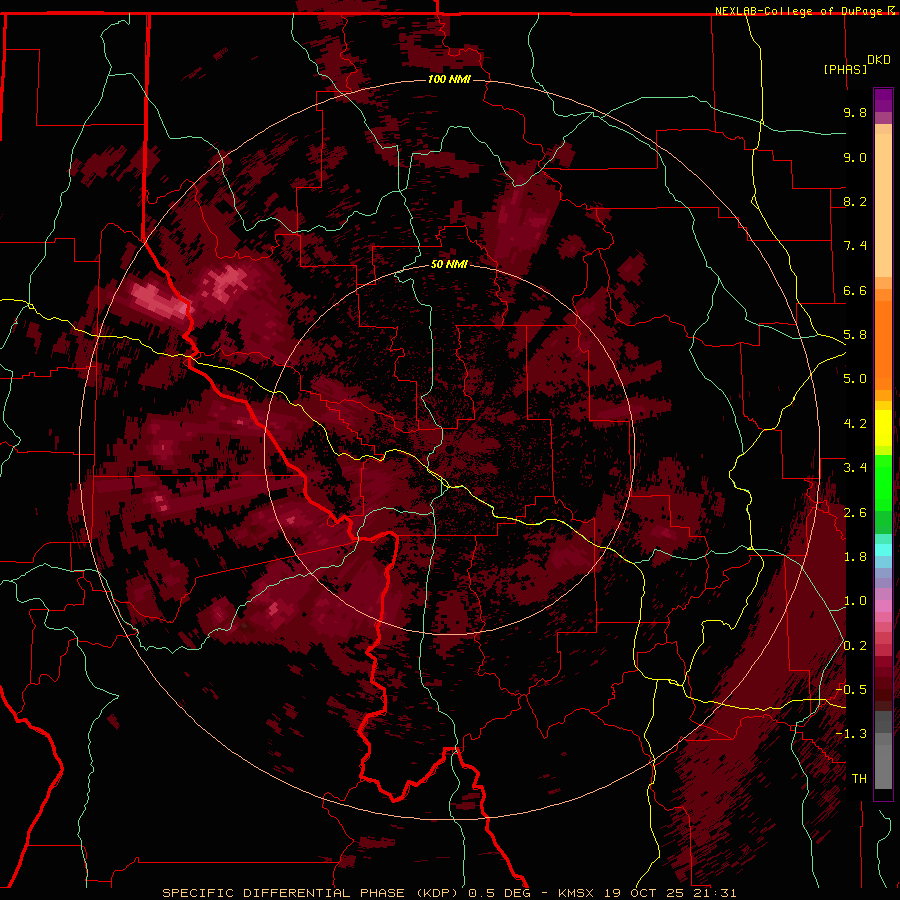This screenshot has height=900, width=900.
Task: Click the 3.4 scale value
Action: pos(855,468)
